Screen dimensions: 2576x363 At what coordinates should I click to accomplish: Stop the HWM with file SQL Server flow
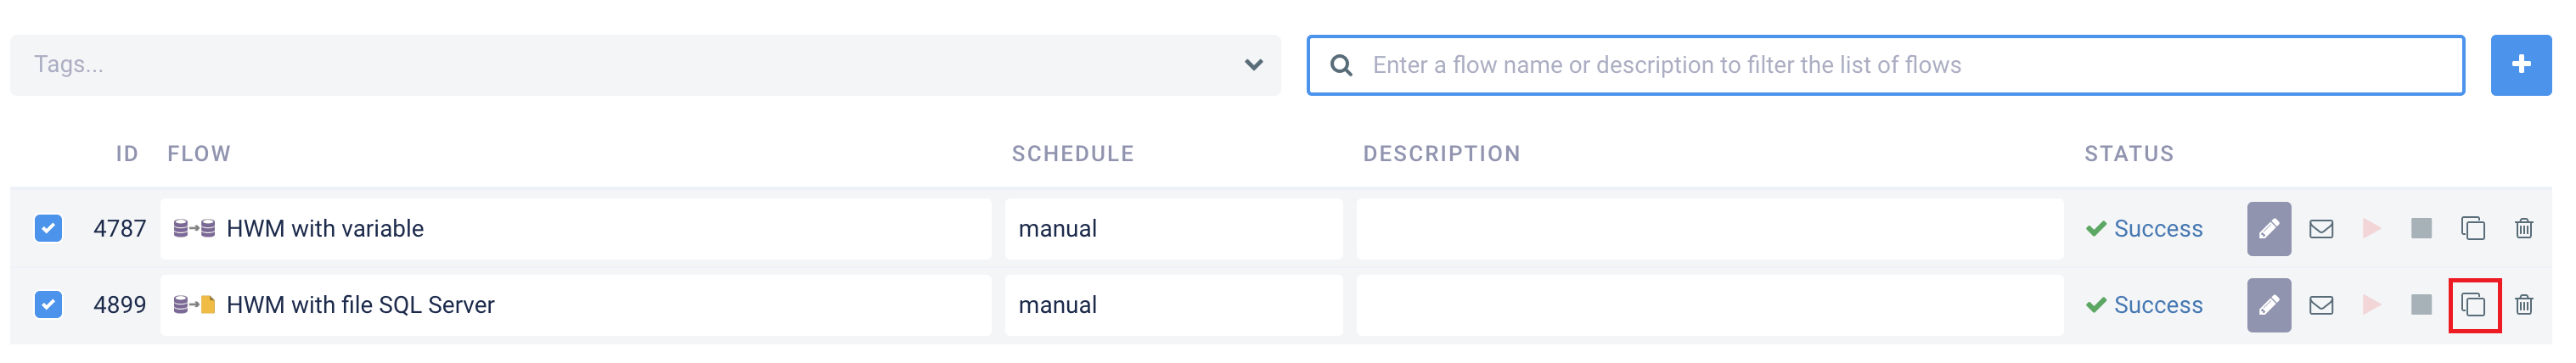[2421, 304]
